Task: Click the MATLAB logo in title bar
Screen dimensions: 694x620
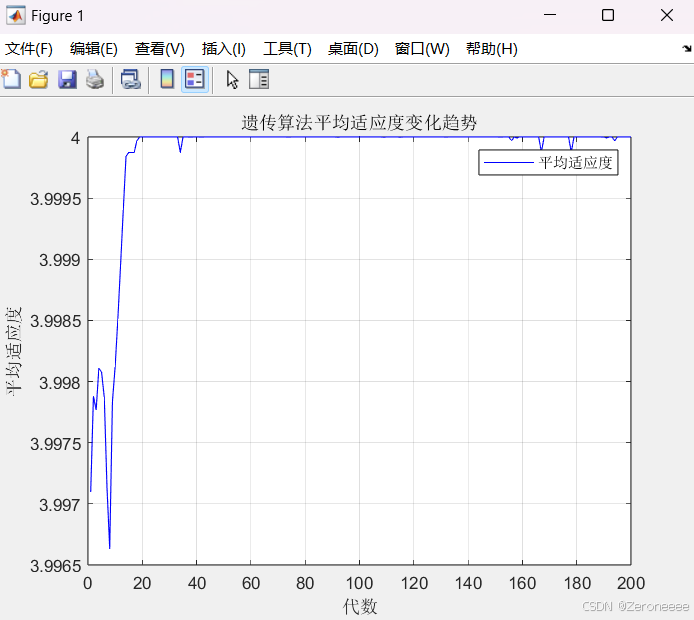Action: 15,16
